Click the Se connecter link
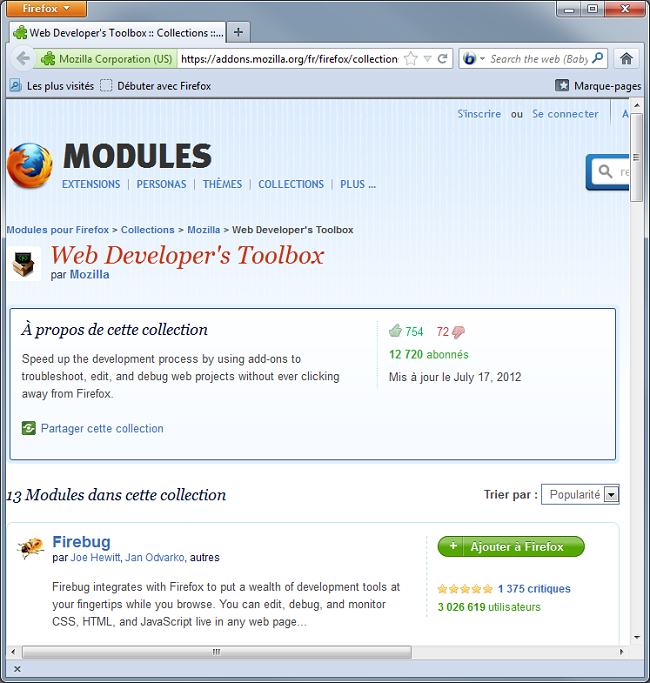Screen dimensions: 650x683 pyautogui.click(x=565, y=114)
